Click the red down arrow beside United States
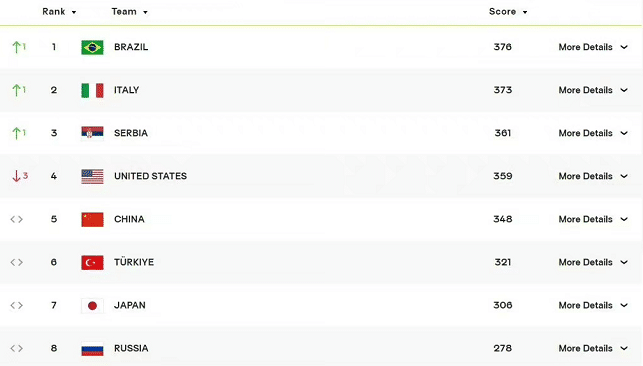This screenshot has height=366, width=643. (16, 176)
